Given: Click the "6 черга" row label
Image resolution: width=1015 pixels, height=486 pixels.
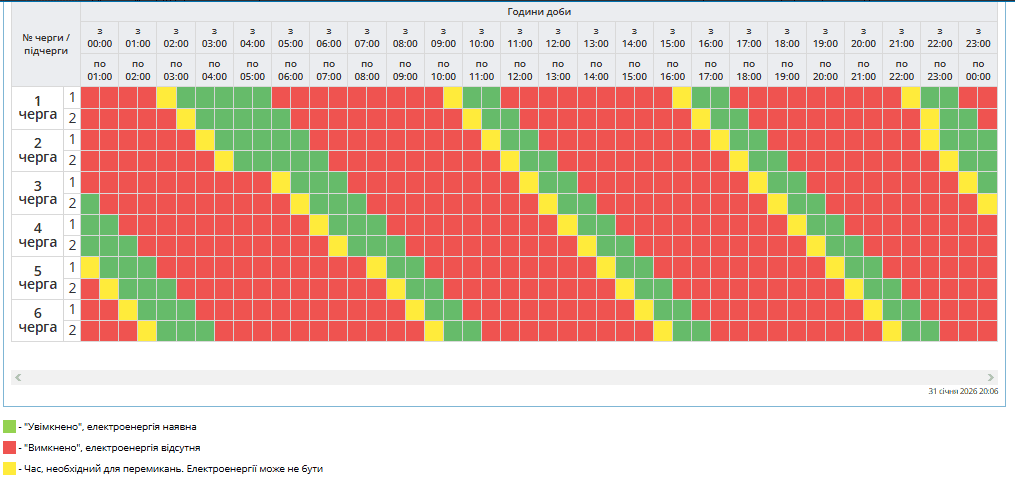Looking at the screenshot, I should [38, 320].
